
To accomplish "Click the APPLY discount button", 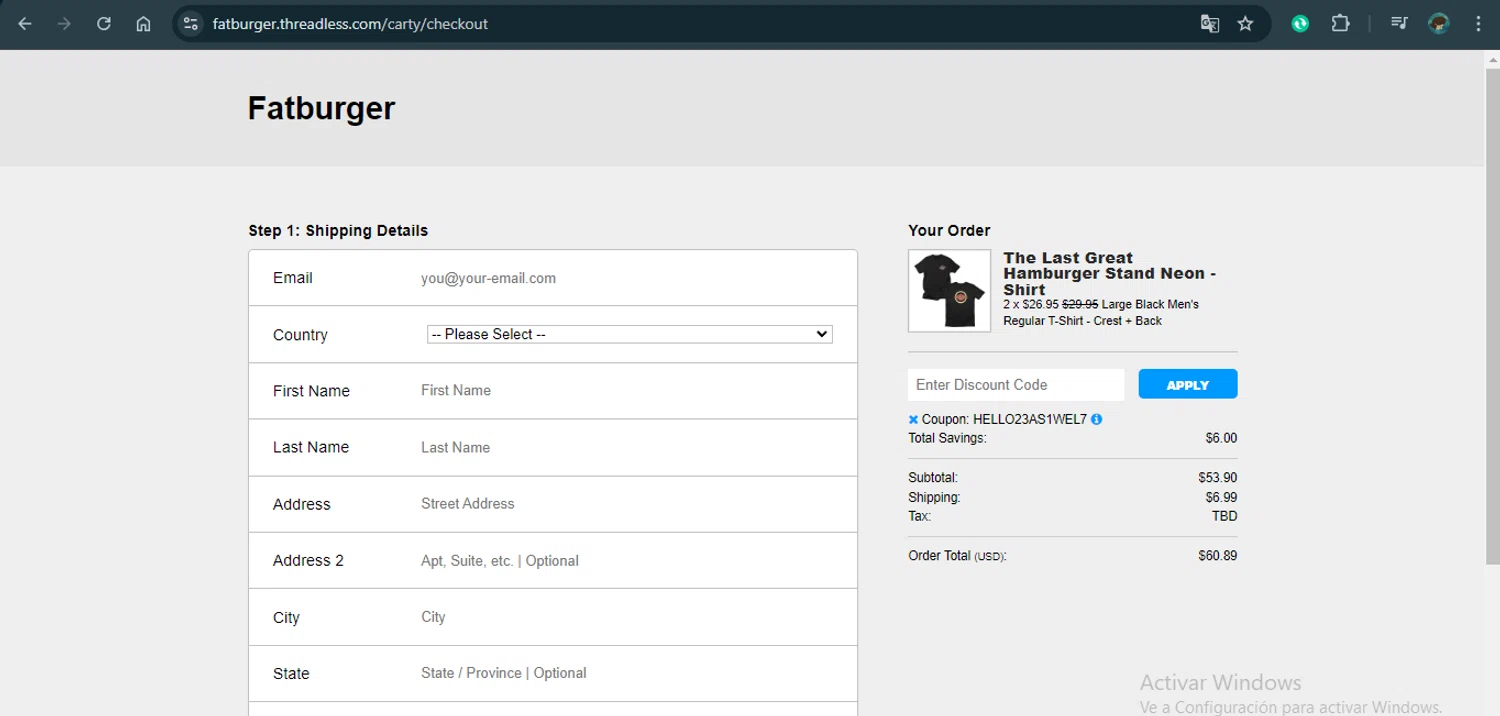I will pyautogui.click(x=1188, y=385).
